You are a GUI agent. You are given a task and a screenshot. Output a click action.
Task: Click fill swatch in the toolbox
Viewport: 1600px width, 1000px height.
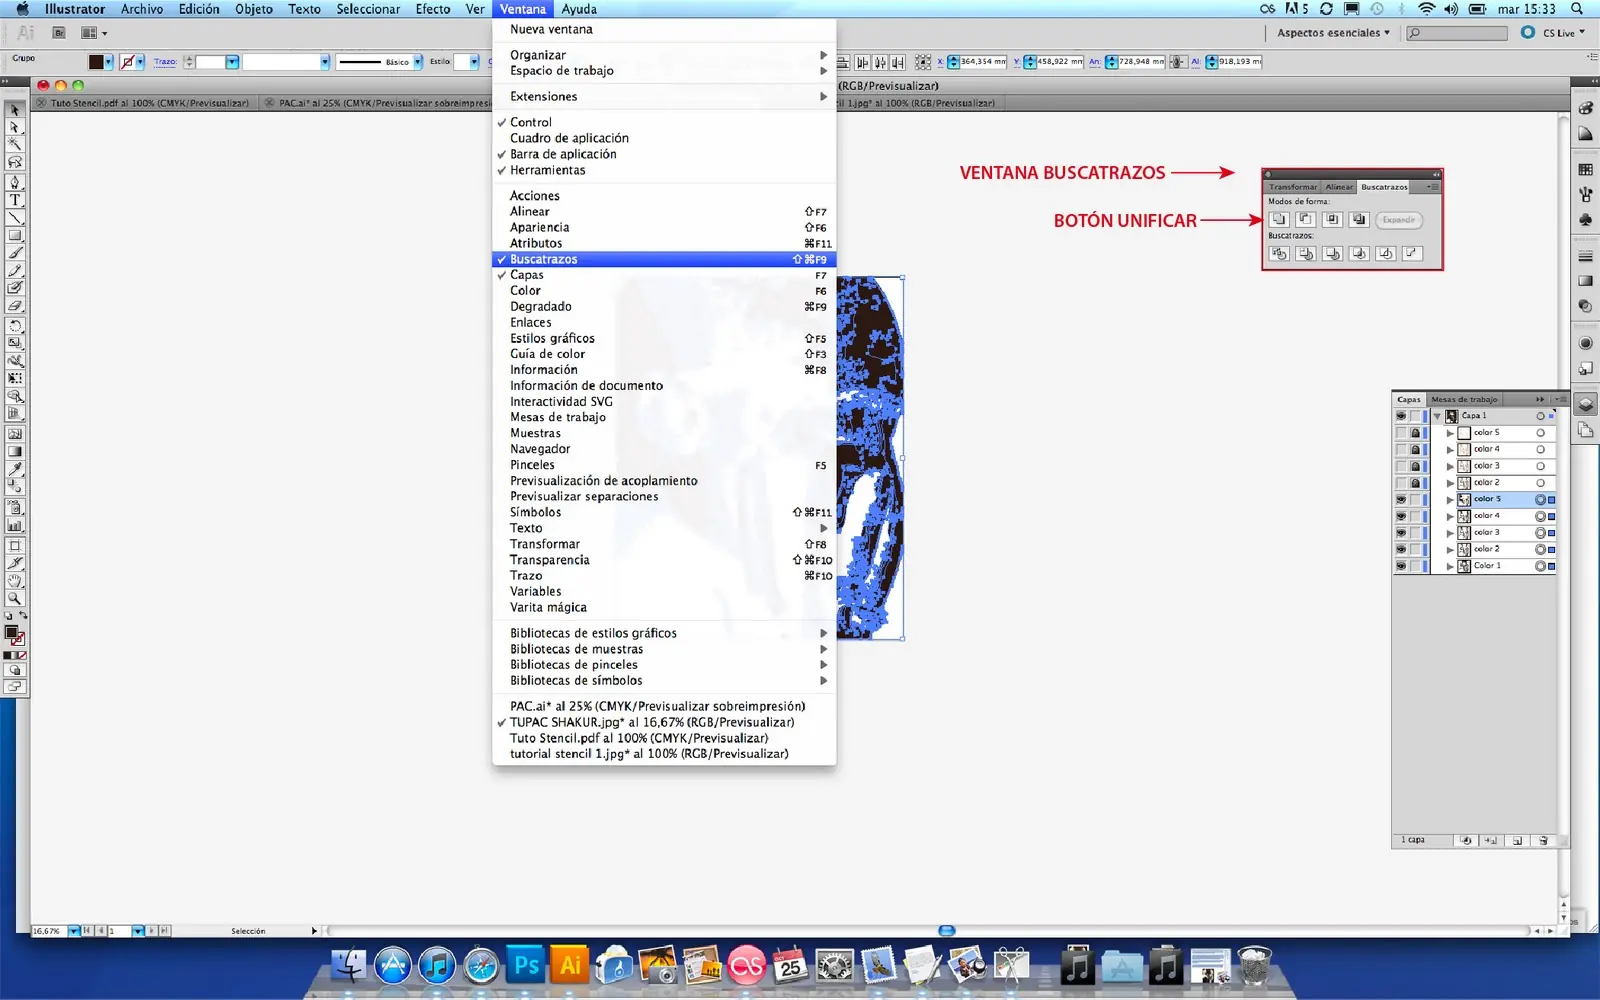point(12,632)
